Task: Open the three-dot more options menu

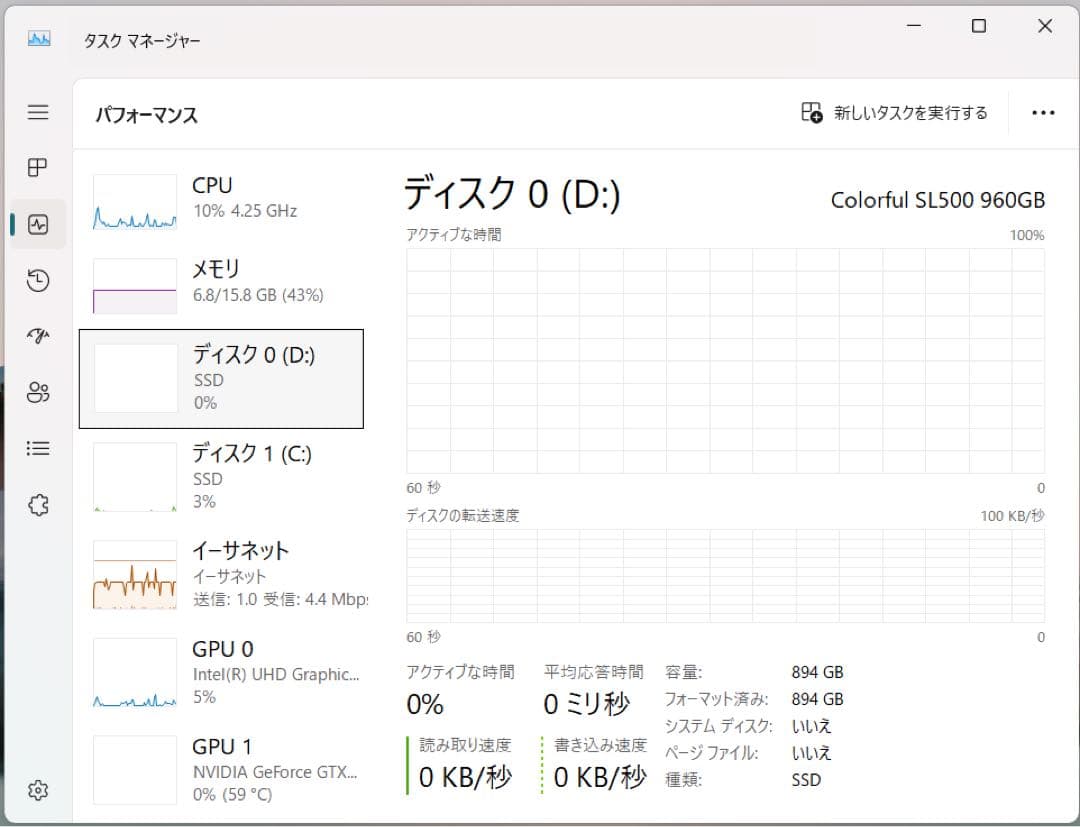Action: click(1044, 112)
